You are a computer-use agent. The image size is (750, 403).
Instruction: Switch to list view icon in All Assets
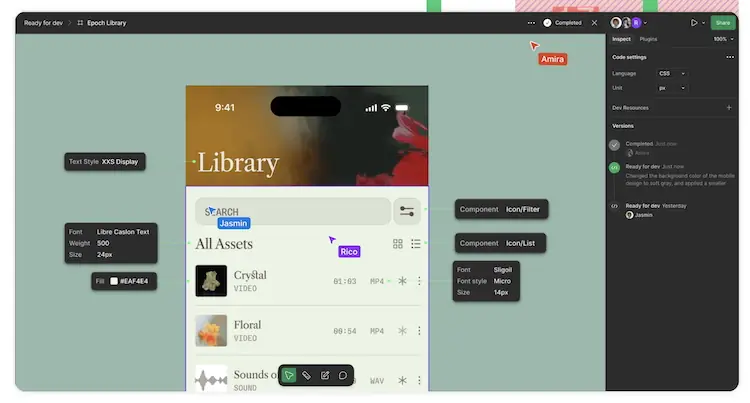point(415,244)
